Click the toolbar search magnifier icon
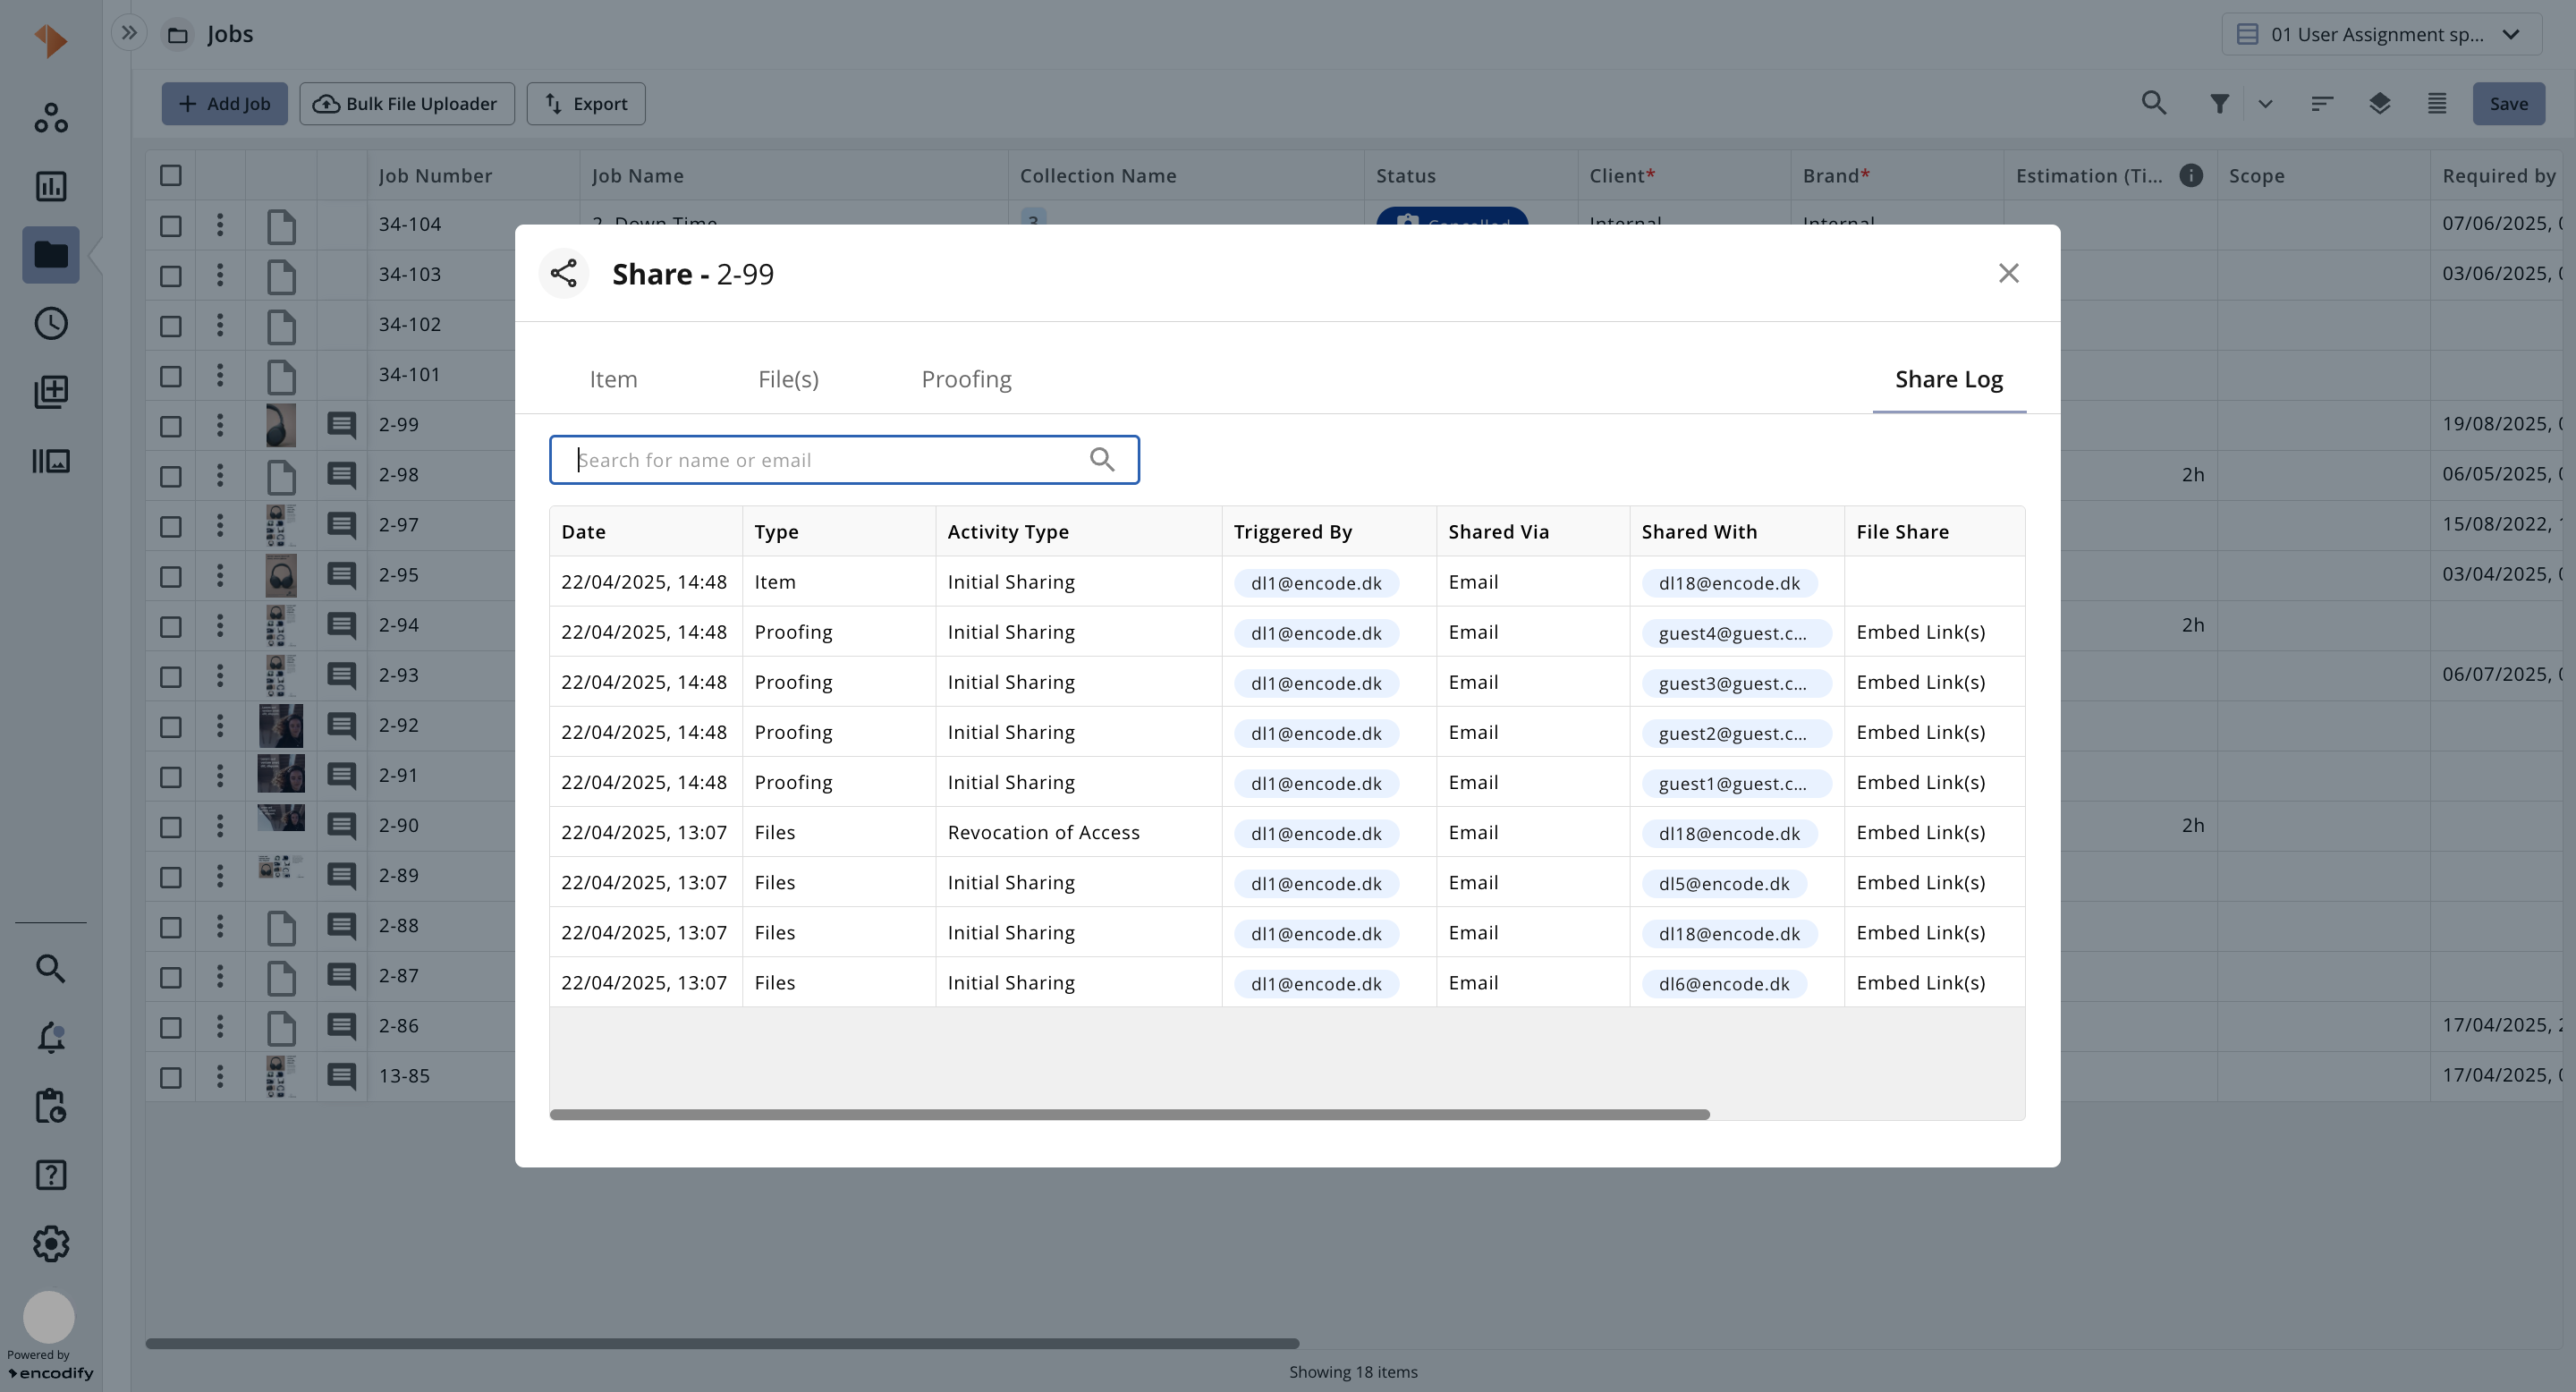 point(2154,103)
